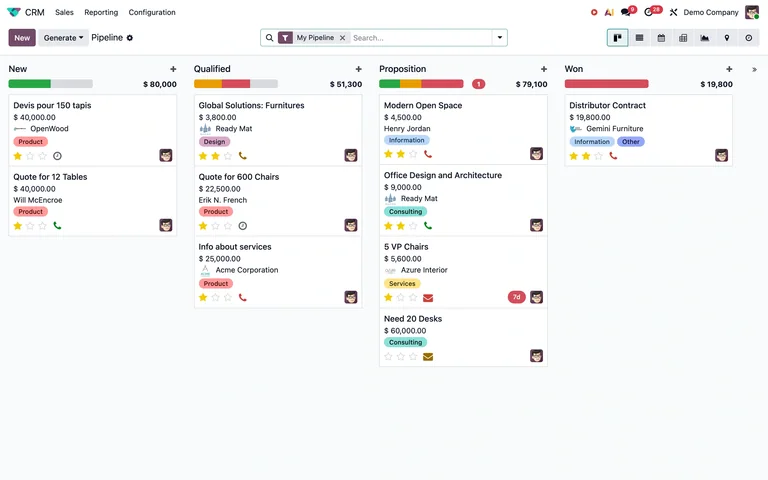This screenshot has height=480, width=768.
Task: Click the Design tag on Global Solutions
Action: [x=215, y=142]
